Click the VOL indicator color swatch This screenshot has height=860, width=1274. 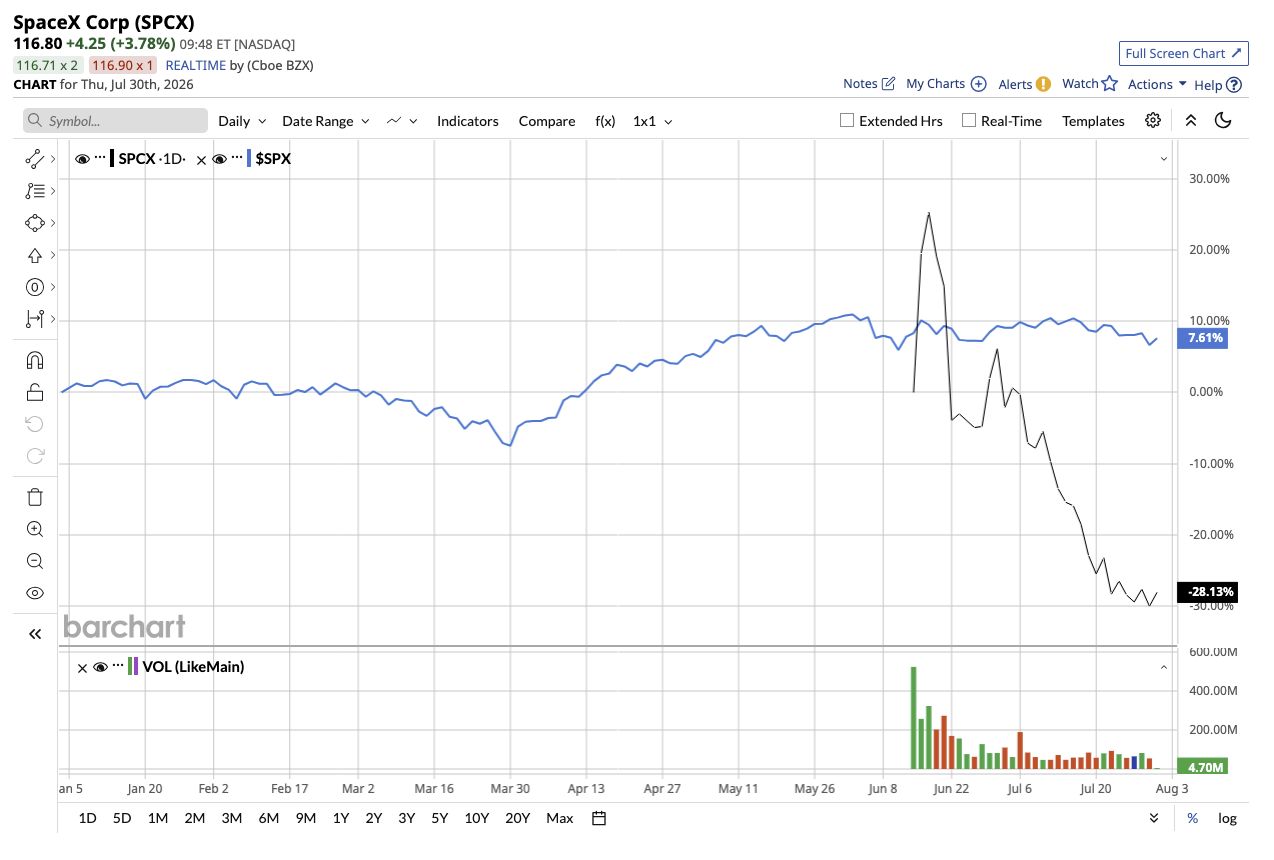click(x=133, y=667)
